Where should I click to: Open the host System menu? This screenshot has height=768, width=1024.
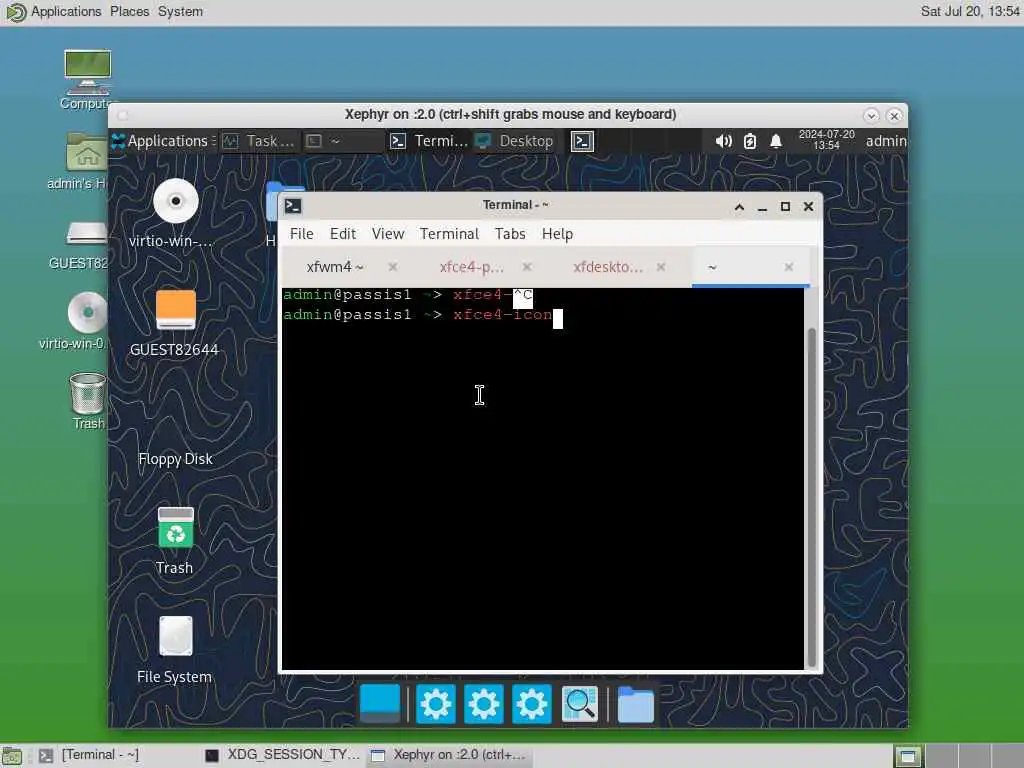tap(180, 12)
